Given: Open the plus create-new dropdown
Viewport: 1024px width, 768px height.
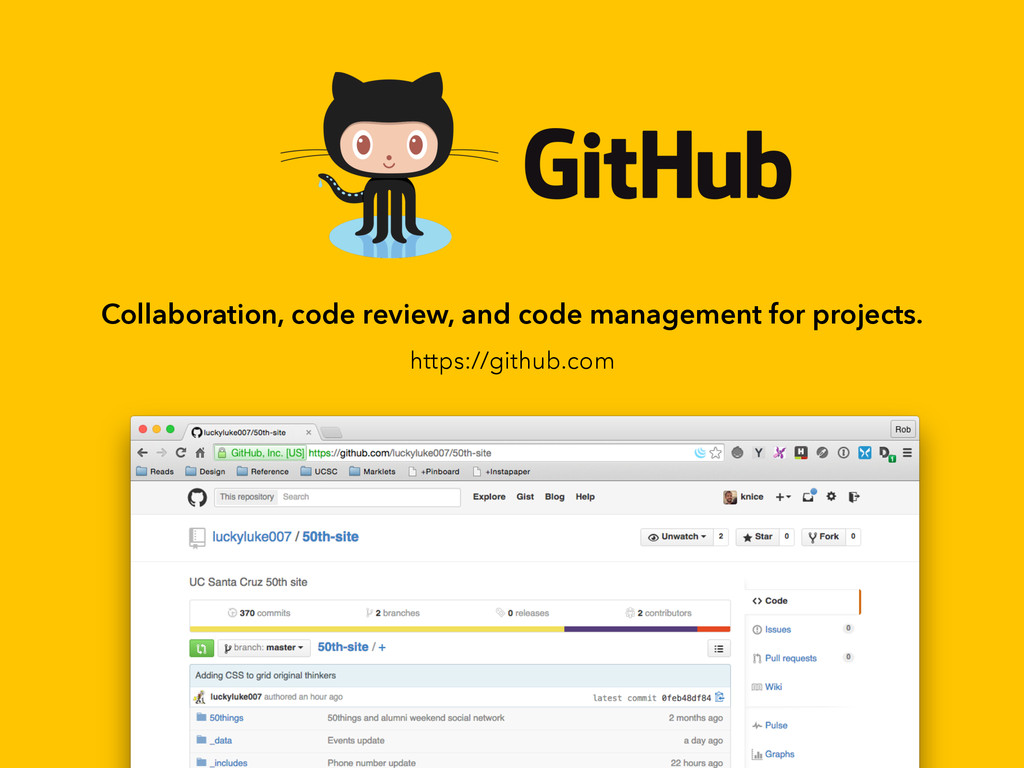Looking at the screenshot, I should (x=782, y=497).
